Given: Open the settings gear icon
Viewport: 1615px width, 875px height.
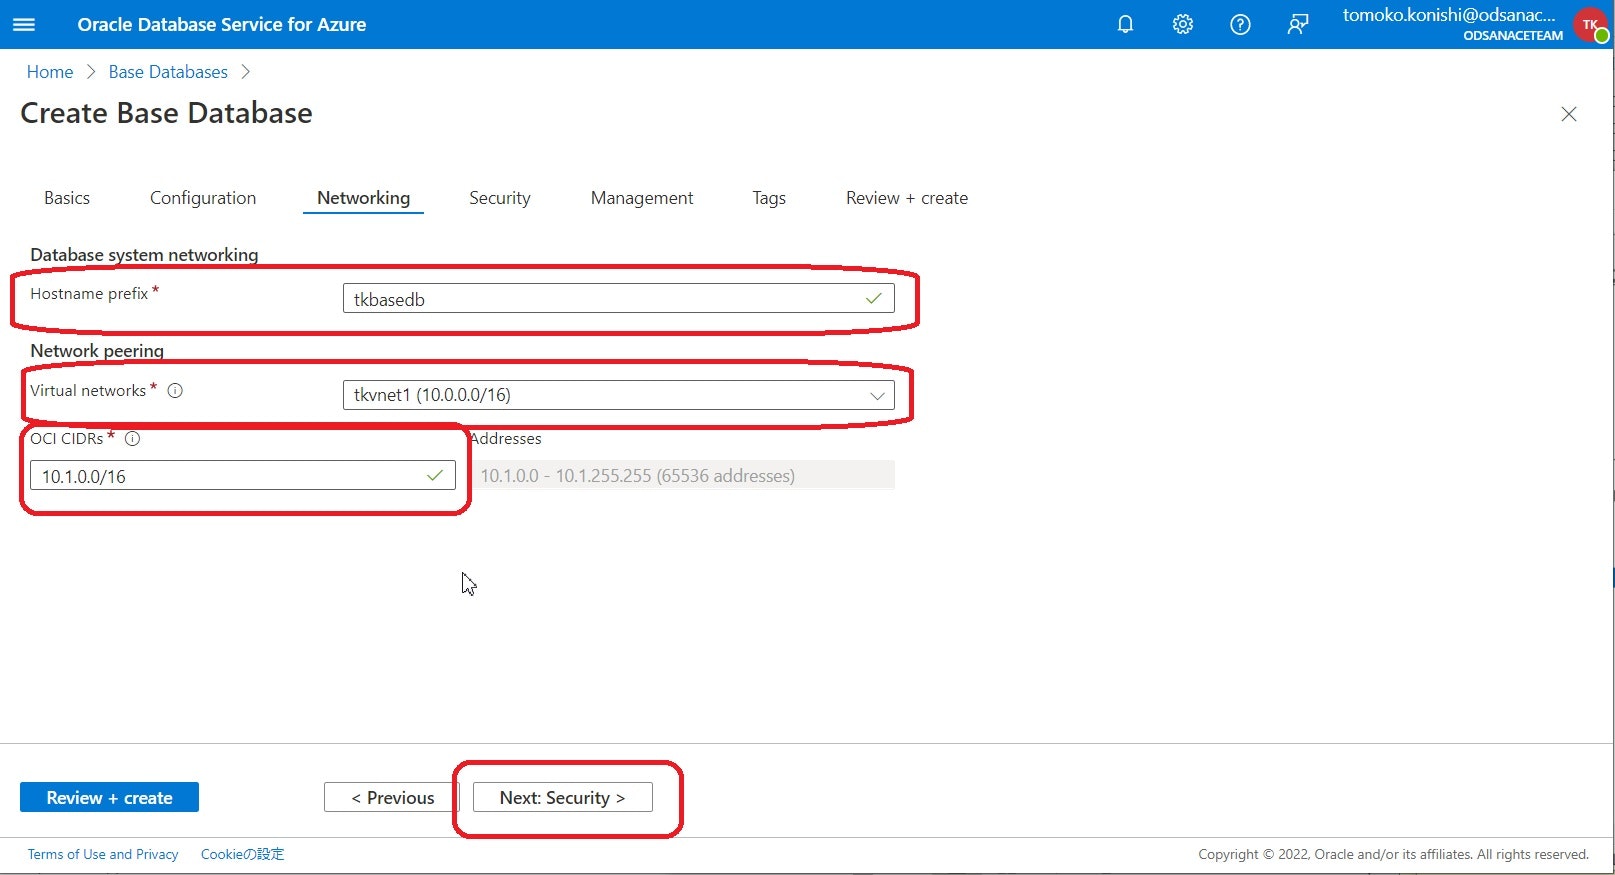Looking at the screenshot, I should coord(1183,24).
